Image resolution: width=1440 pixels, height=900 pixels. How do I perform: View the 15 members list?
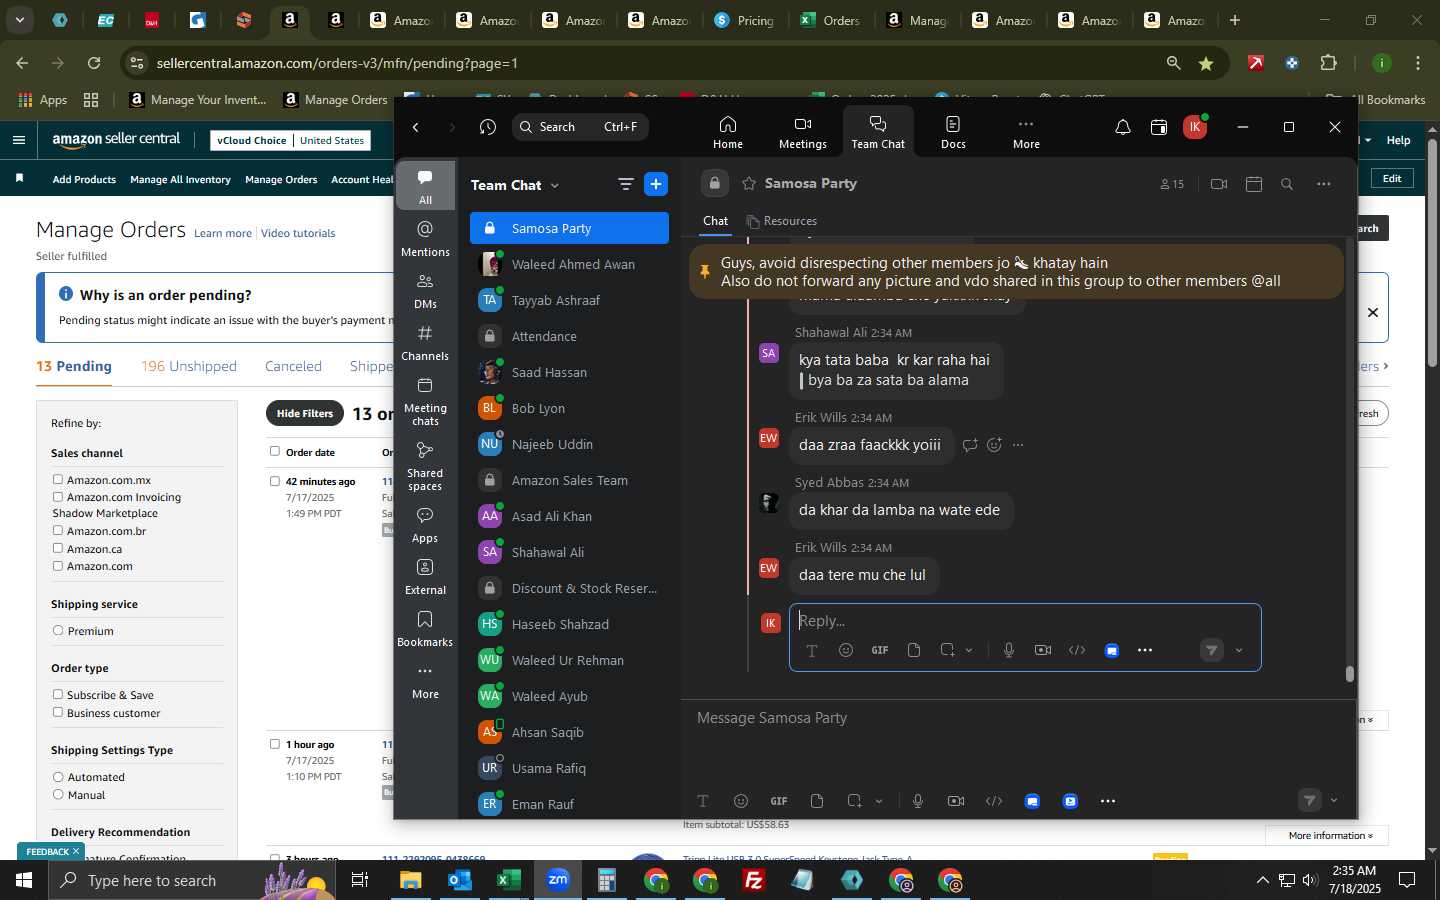pos(1172,184)
